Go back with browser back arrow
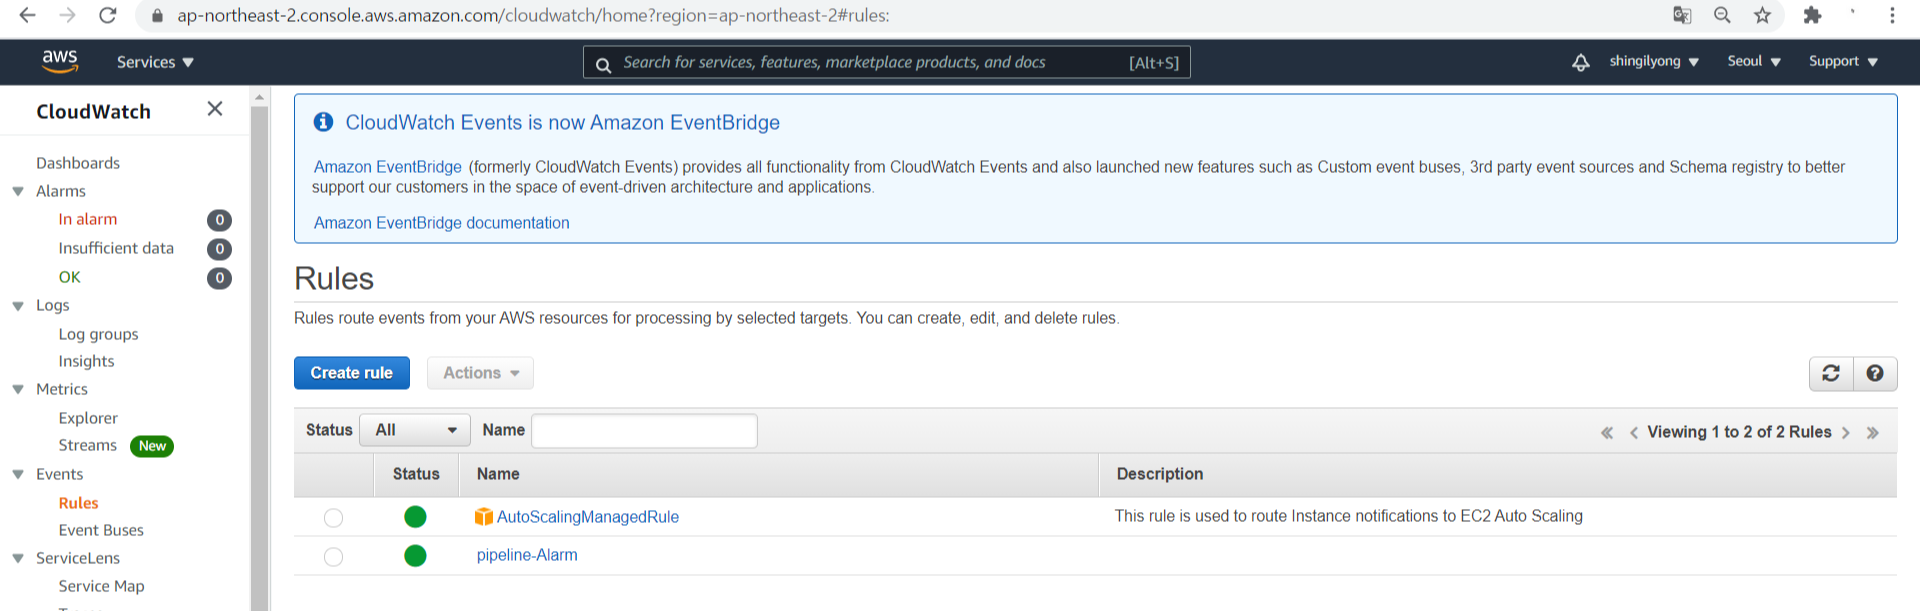Image resolution: width=1920 pixels, height=611 pixels. pyautogui.click(x=27, y=15)
